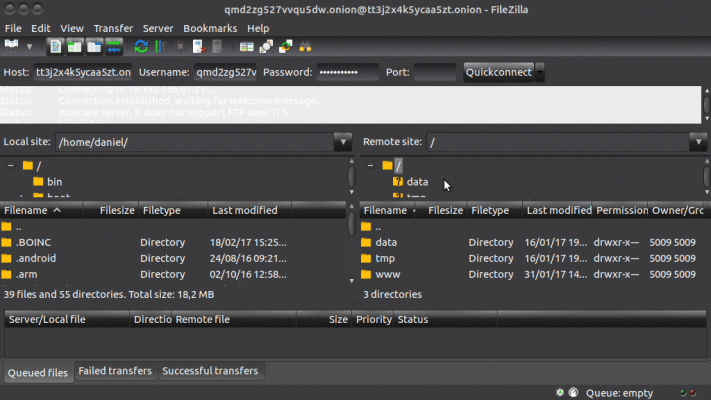Sort by remote Last modified column

tap(558, 211)
